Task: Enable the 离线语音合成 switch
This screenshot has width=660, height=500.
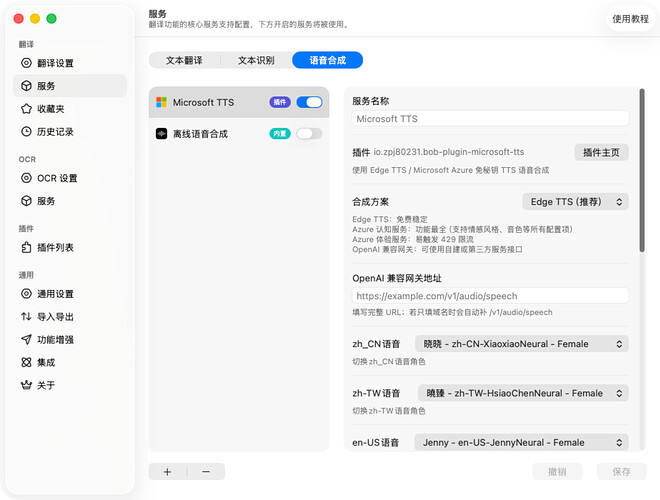Action: click(309, 134)
